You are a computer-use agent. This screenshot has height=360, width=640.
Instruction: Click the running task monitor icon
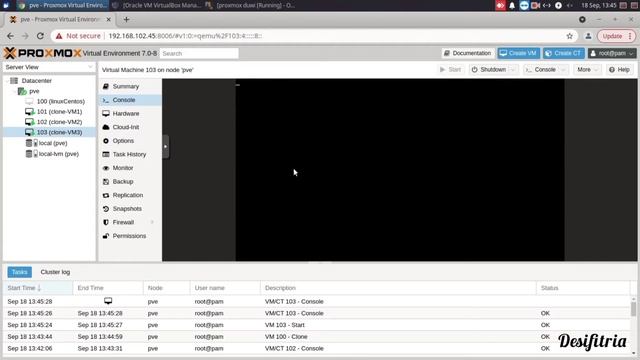(108, 301)
